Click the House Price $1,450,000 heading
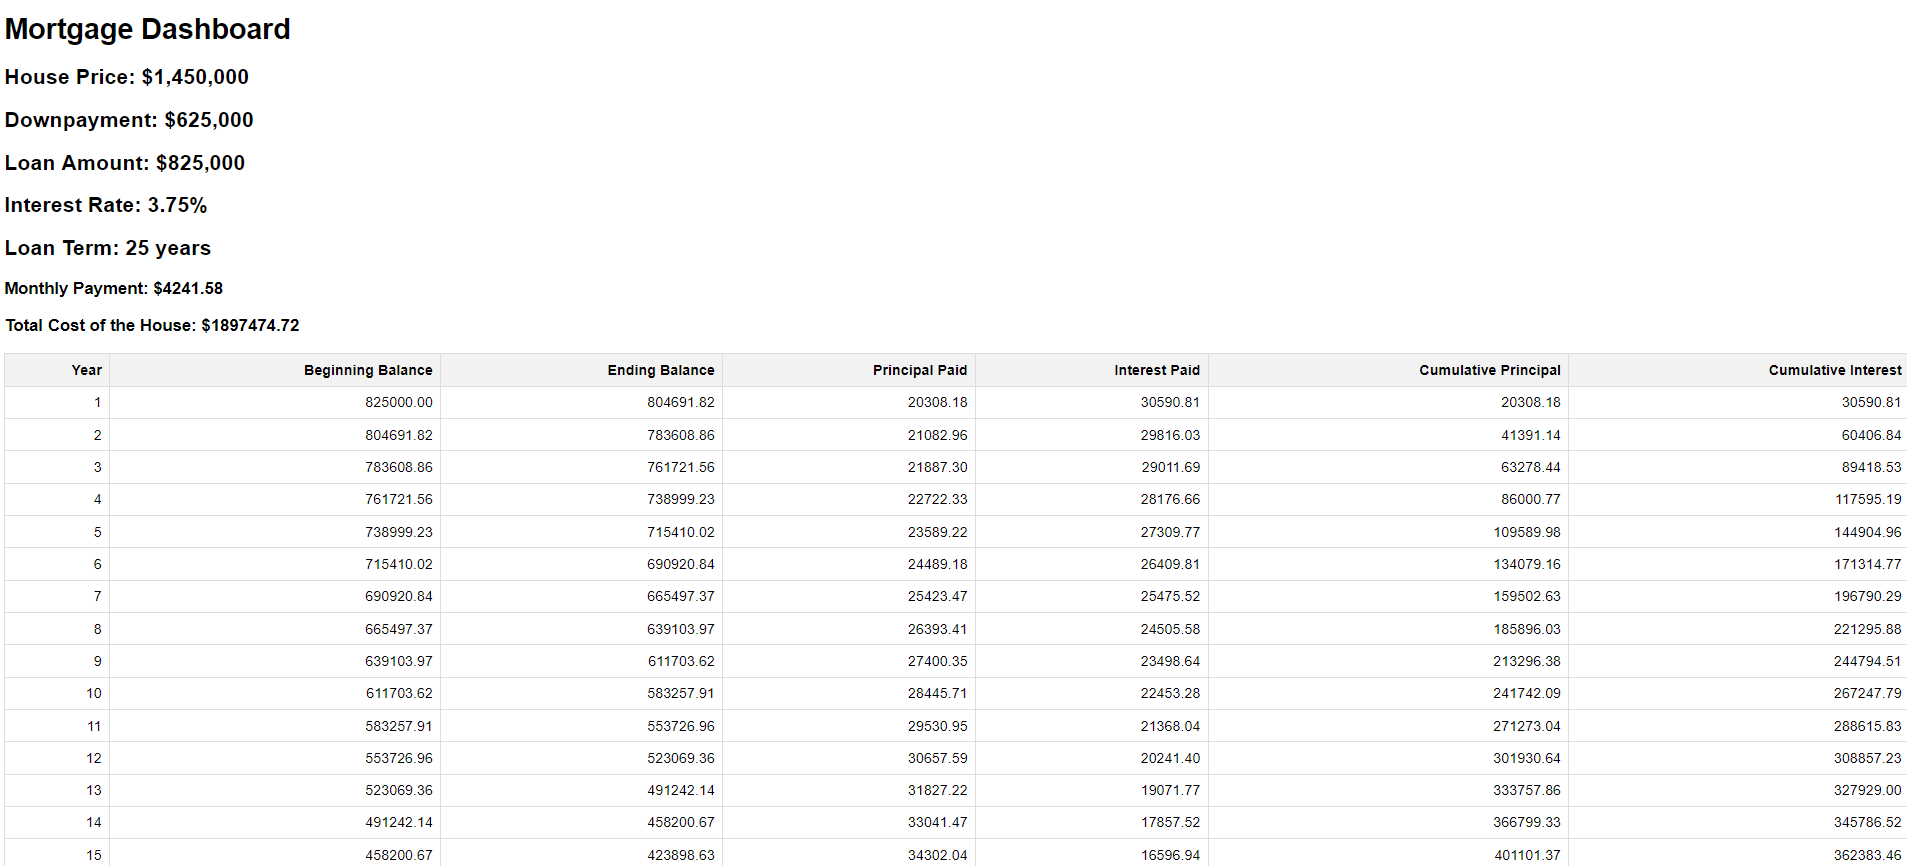The width and height of the screenshot is (1907, 866). [x=127, y=77]
